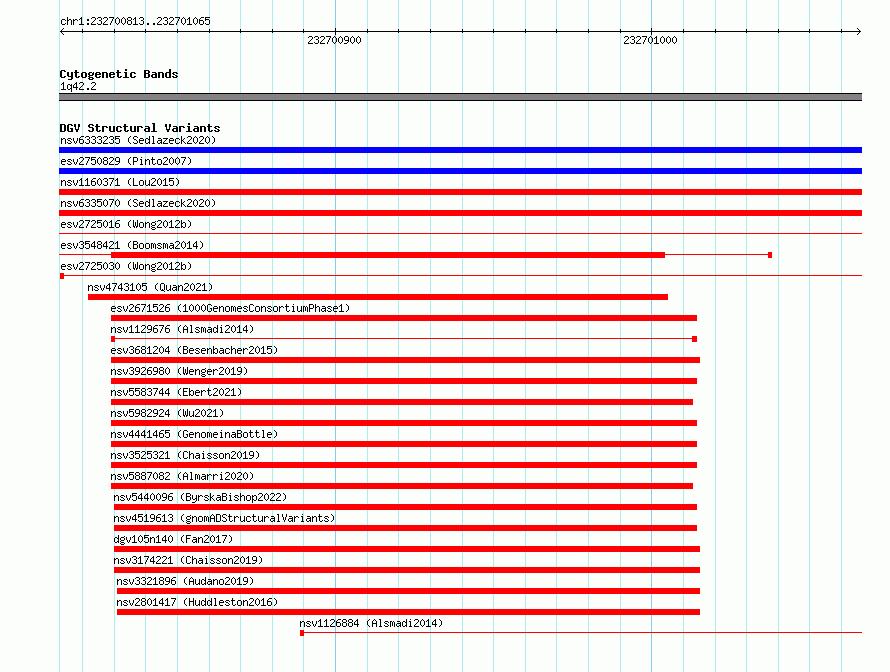Click the gray 1q42.2 cytogenetic band bar
This screenshot has width=890, height=672.
[460, 97]
